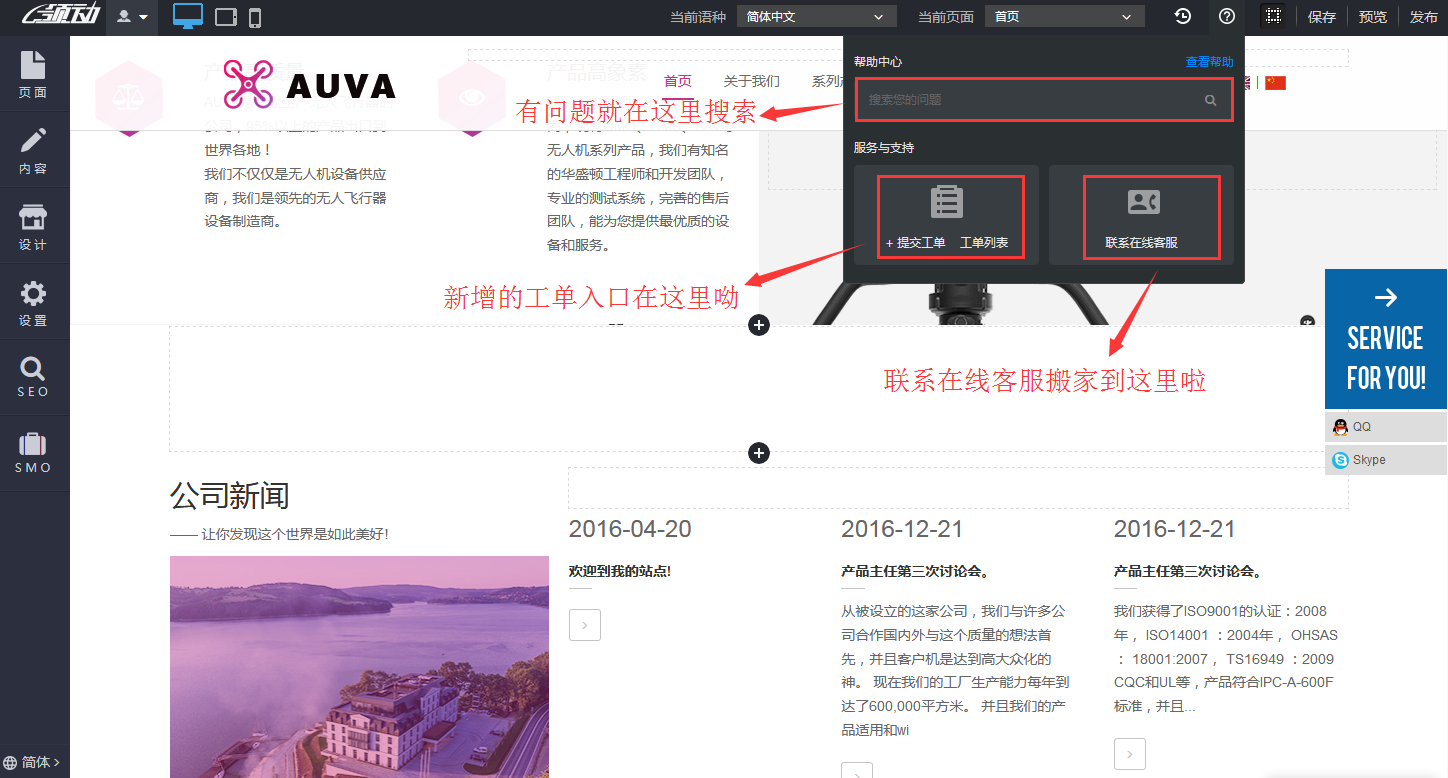
Task: Open the 页面 panel in the sidebar
Action: click(33, 76)
